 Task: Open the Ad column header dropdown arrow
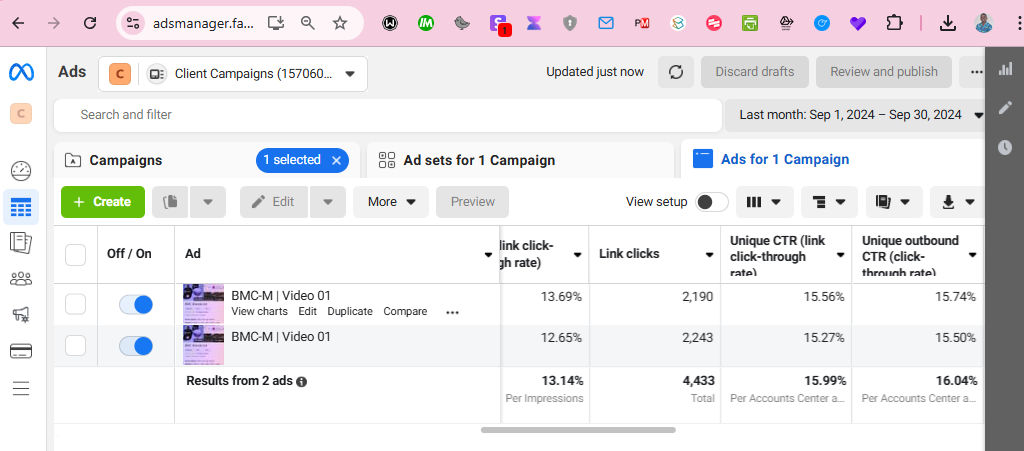point(488,255)
